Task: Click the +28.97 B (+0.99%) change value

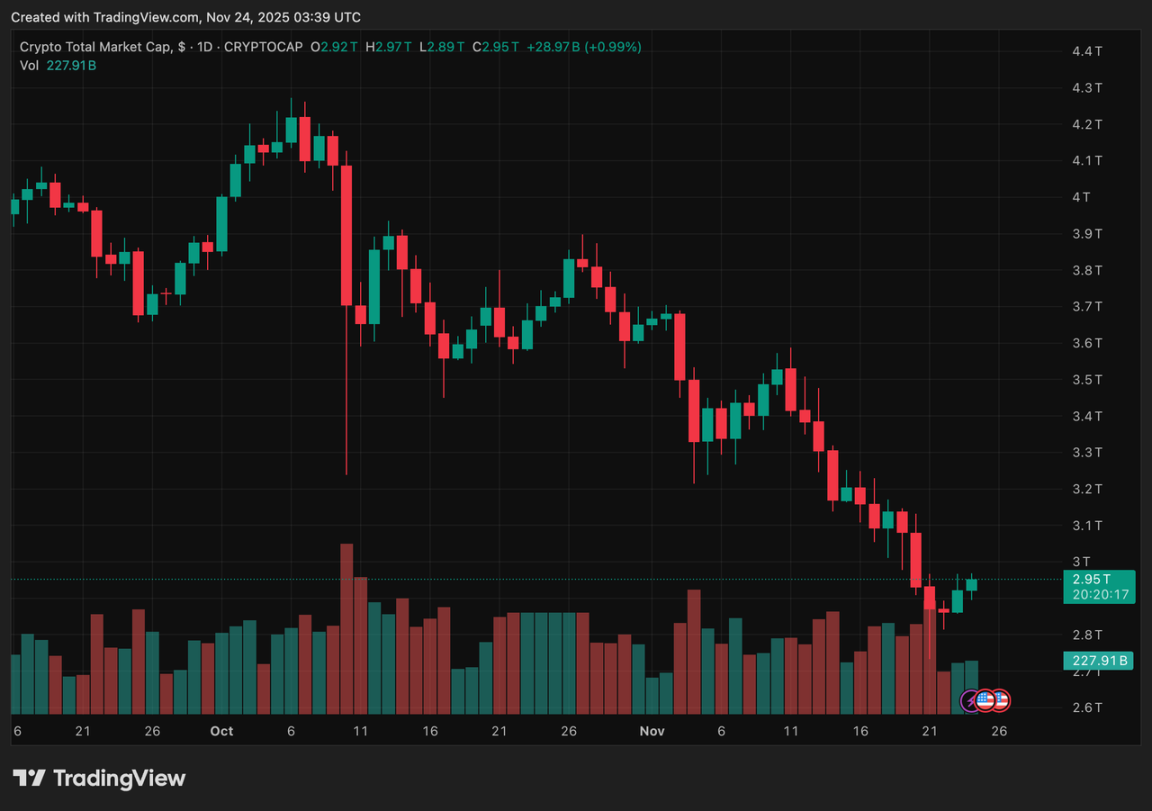Action: pyautogui.click(x=584, y=47)
